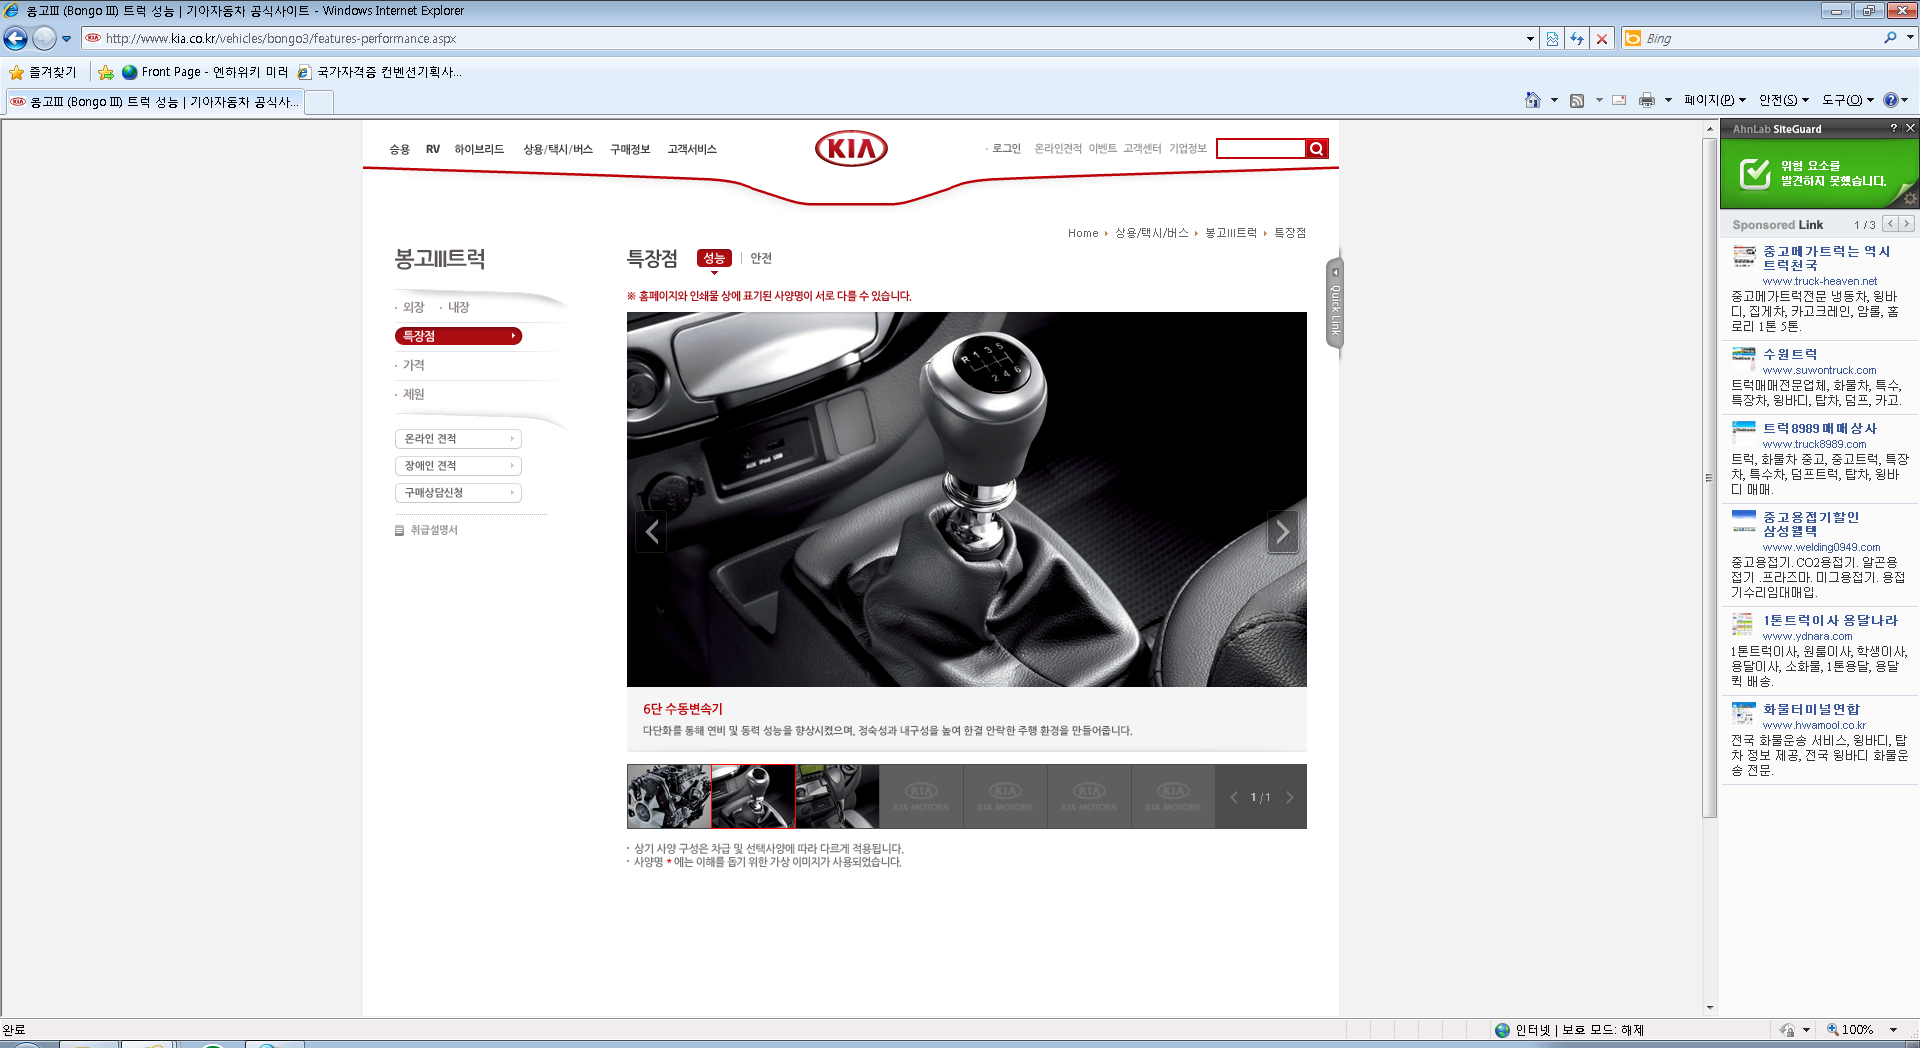Click the Print icon in command bar
The width and height of the screenshot is (1920, 1048).
coord(1646,100)
